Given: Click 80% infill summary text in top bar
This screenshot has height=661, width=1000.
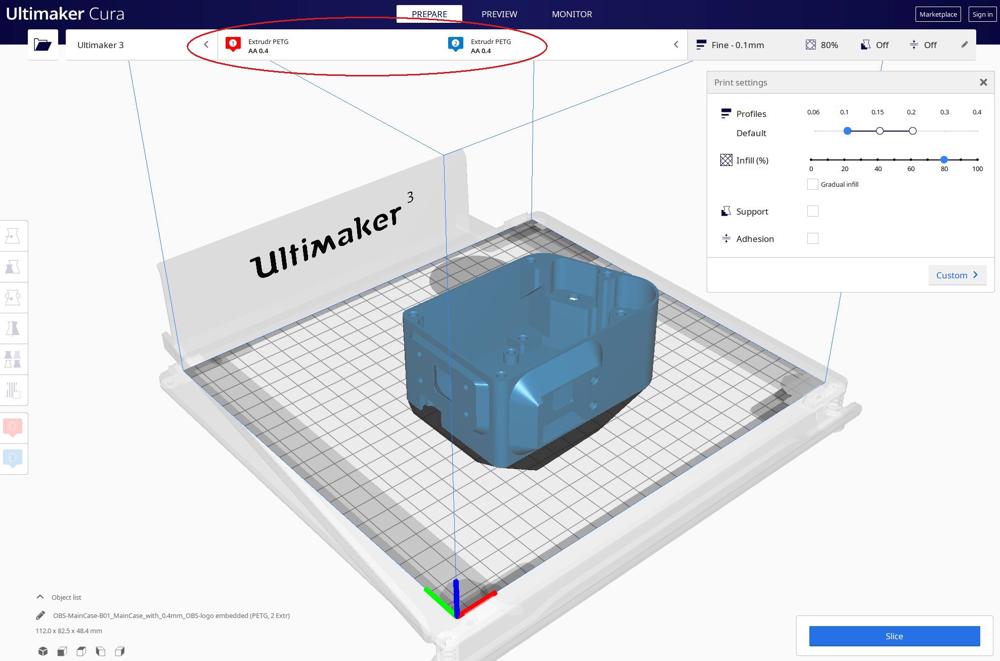Looking at the screenshot, I should (829, 45).
